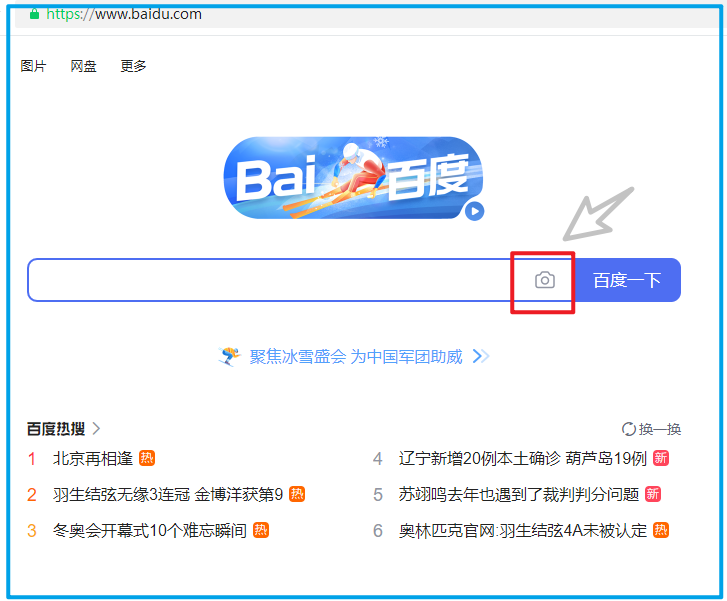Click the address bar URL www.baidu.com

click(148, 14)
